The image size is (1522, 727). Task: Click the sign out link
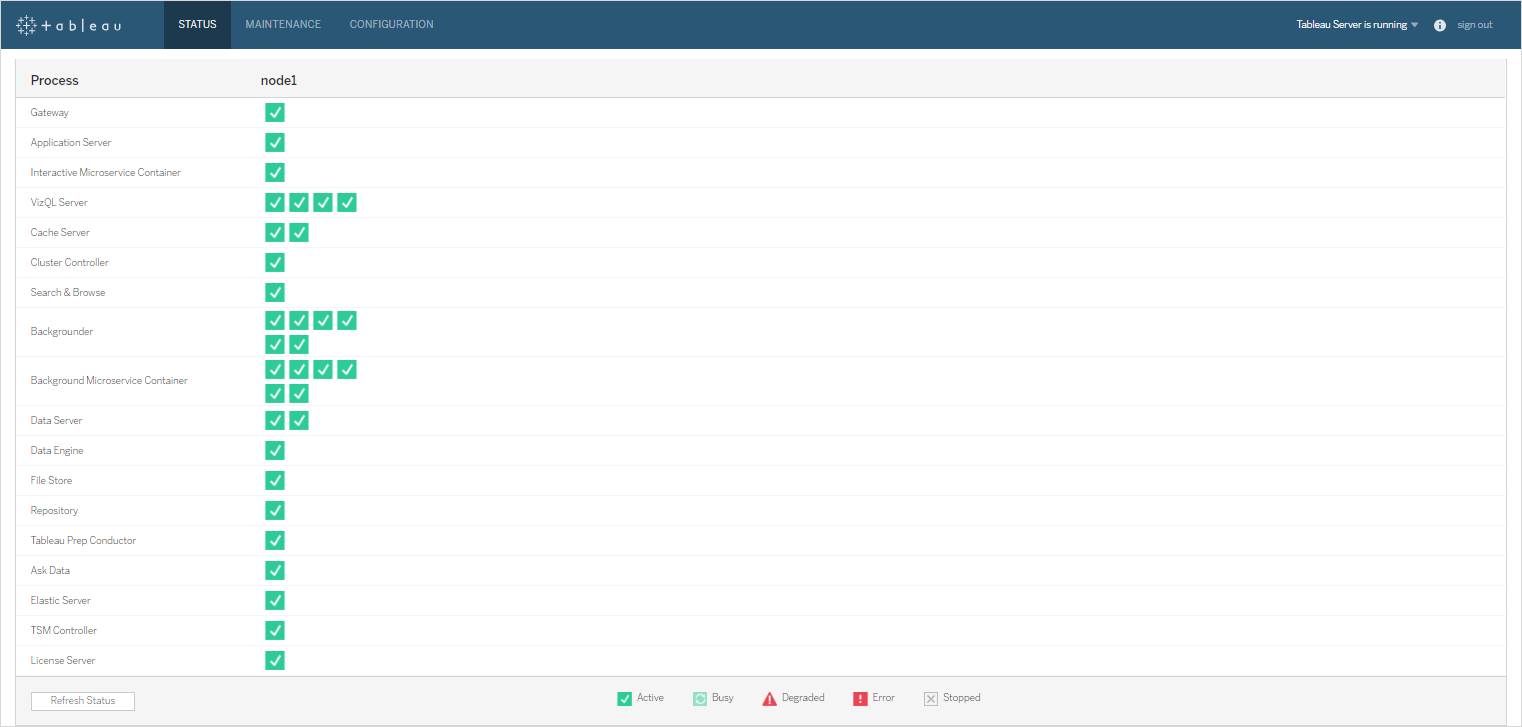(1474, 25)
